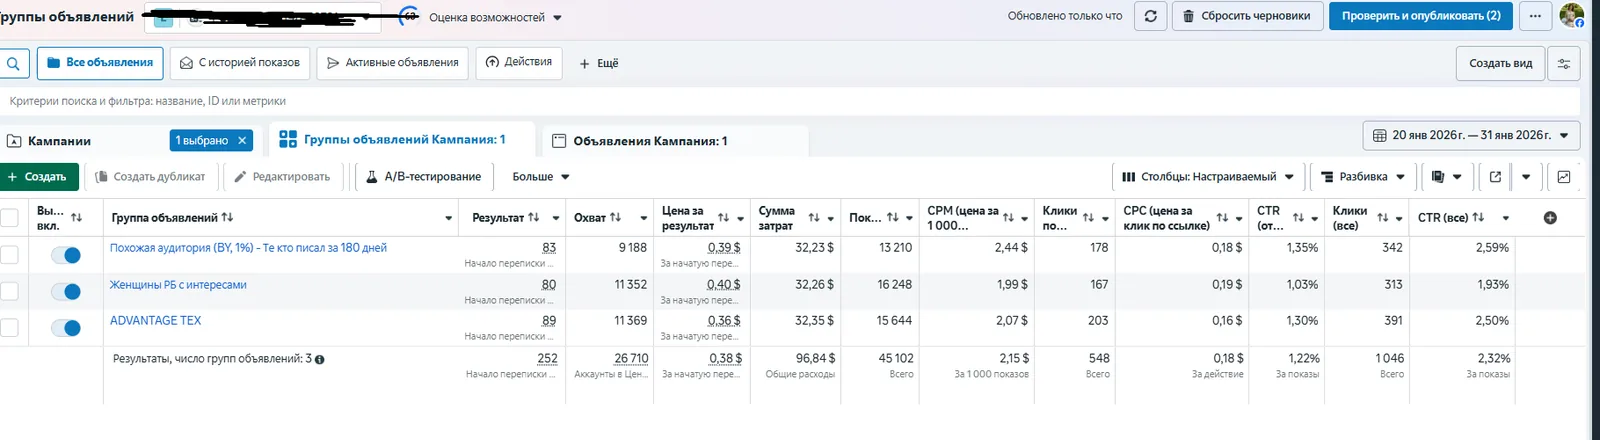Sort by the on/off status column arrows

click(x=77, y=218)
